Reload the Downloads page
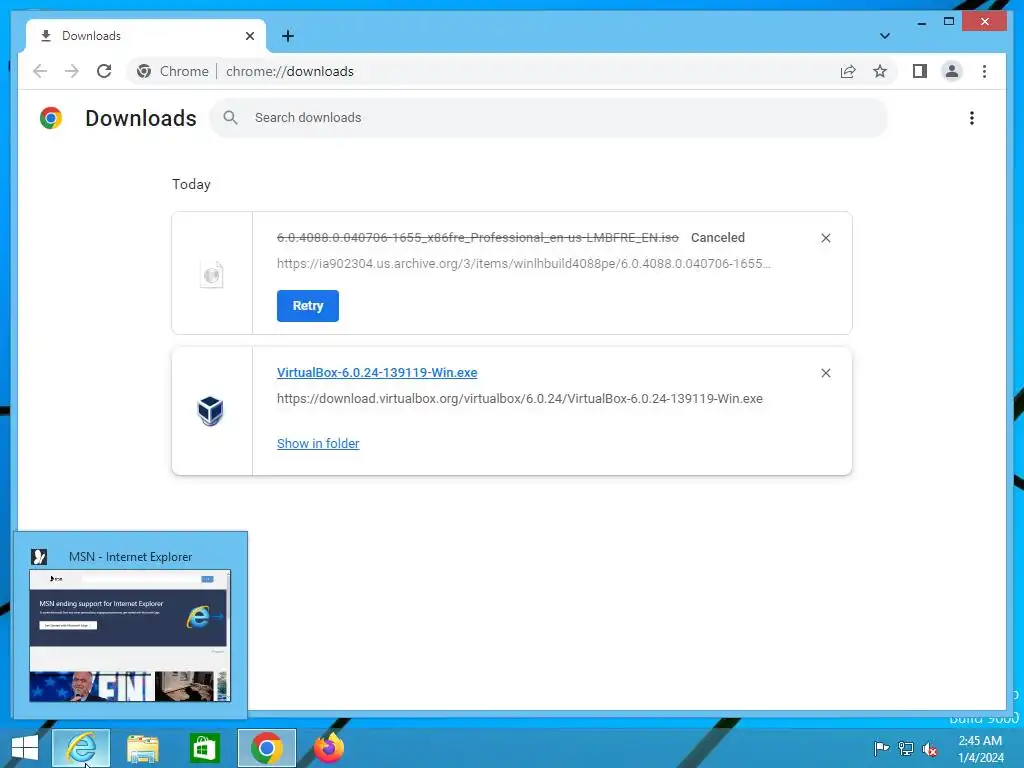Viewport: 1024px width, 768px height. click(104, 71)
